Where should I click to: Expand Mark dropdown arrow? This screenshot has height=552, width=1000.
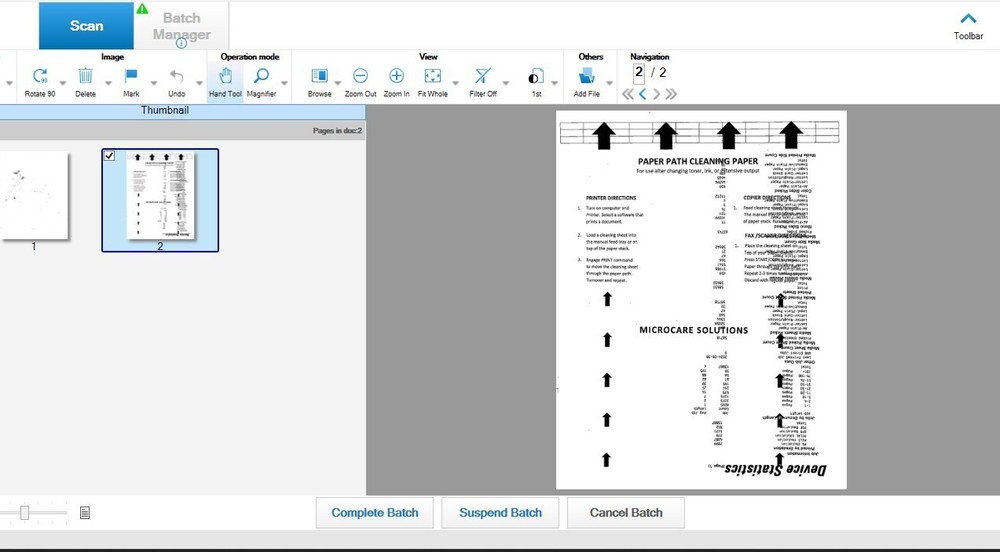click(154, 84)
